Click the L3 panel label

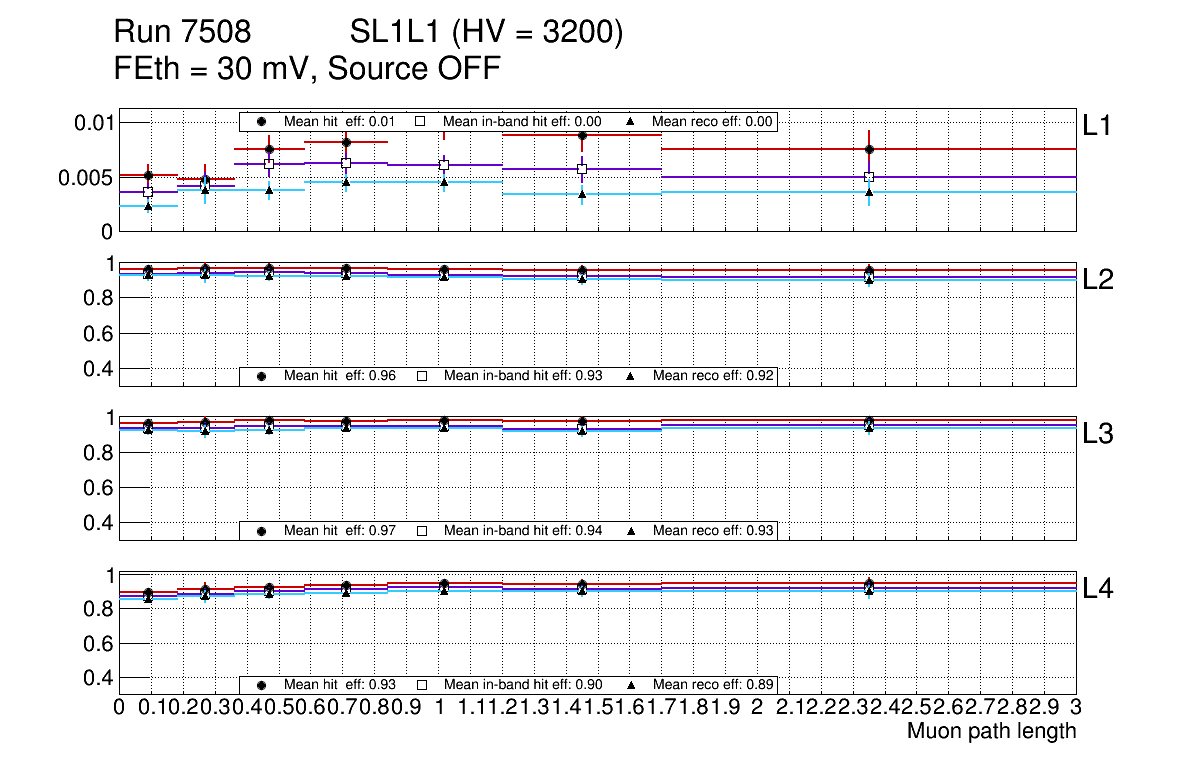1098,434
